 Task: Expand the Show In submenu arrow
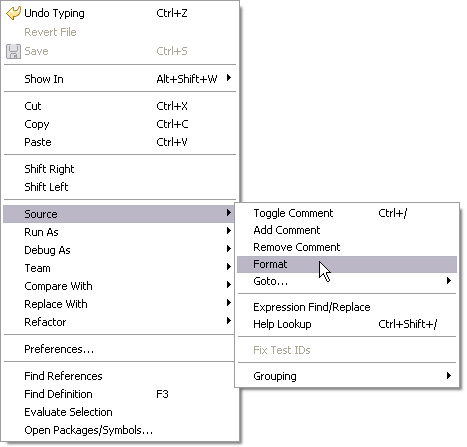[x=229, y=78]
